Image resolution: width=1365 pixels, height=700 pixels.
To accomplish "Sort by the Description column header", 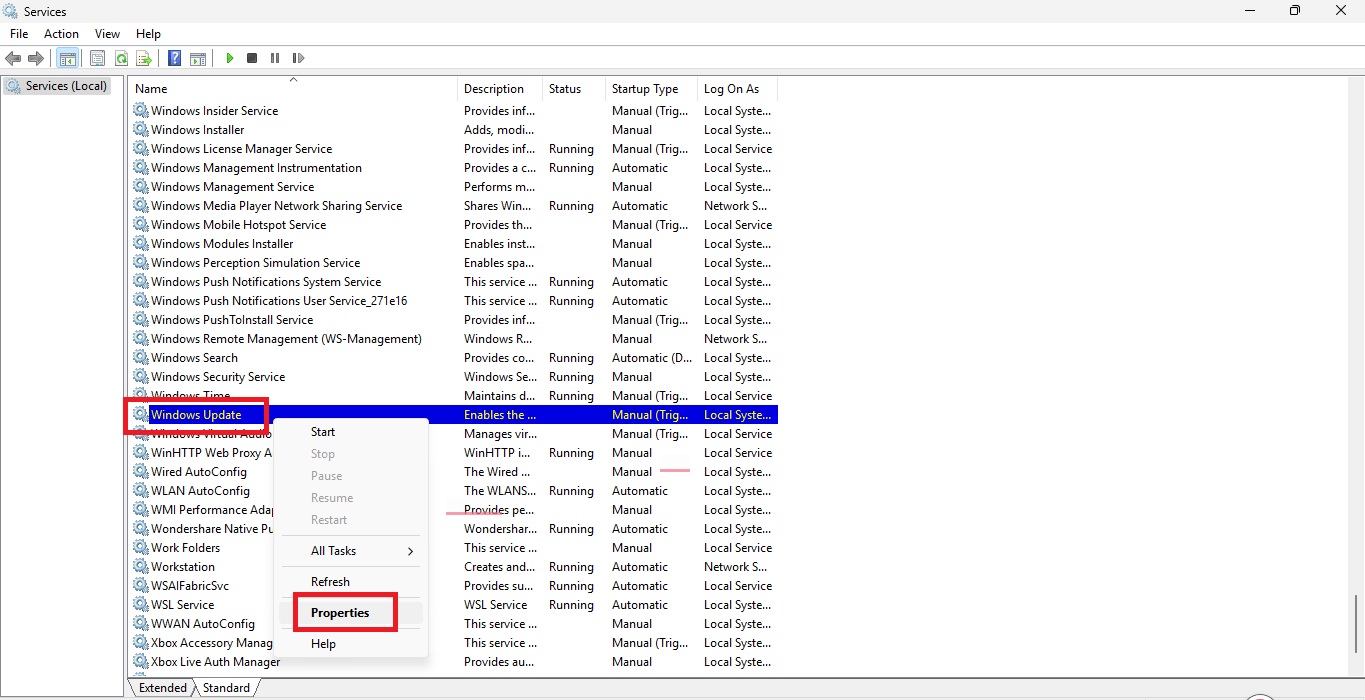I will 500,89.
